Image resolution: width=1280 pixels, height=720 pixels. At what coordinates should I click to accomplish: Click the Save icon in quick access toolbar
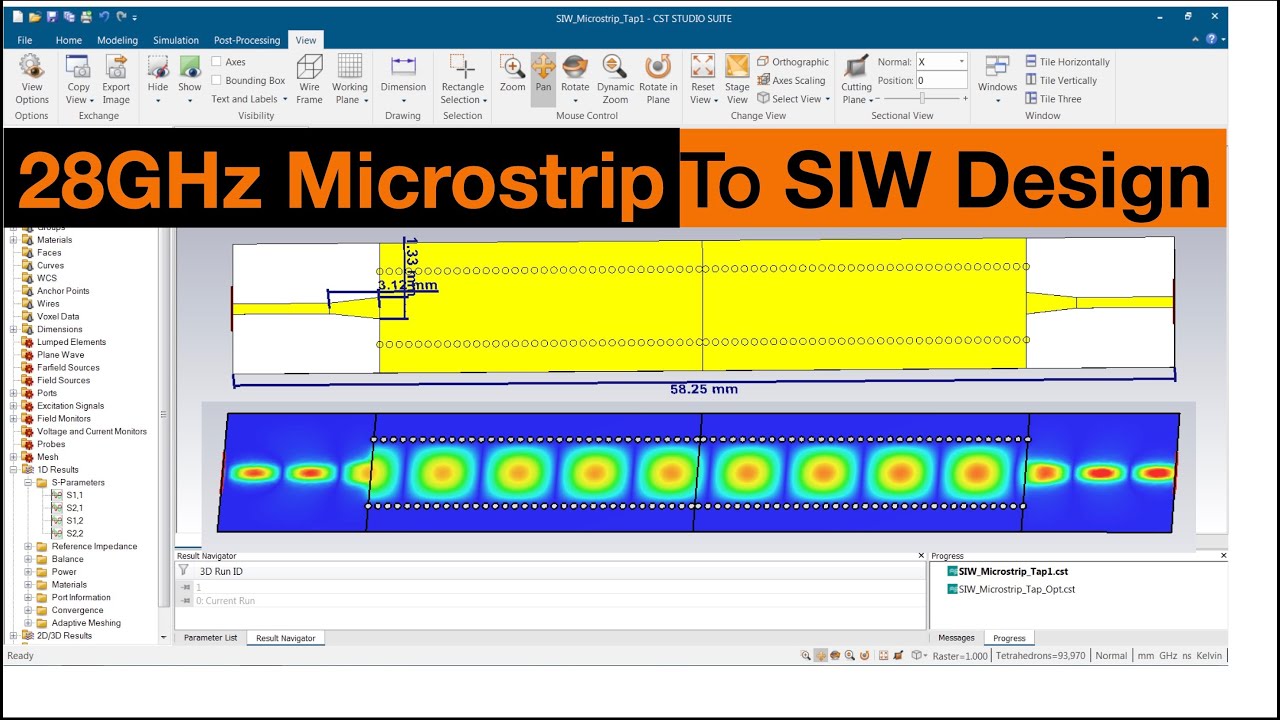(52, 17)
